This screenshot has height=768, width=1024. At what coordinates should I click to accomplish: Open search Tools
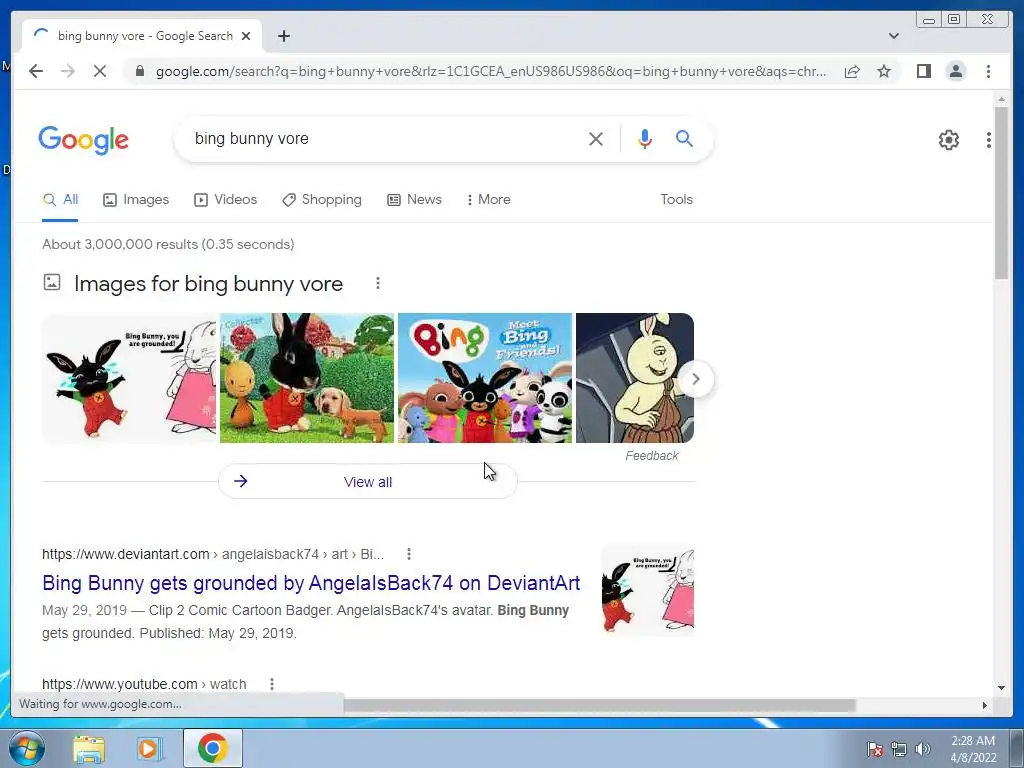point(676,200)
